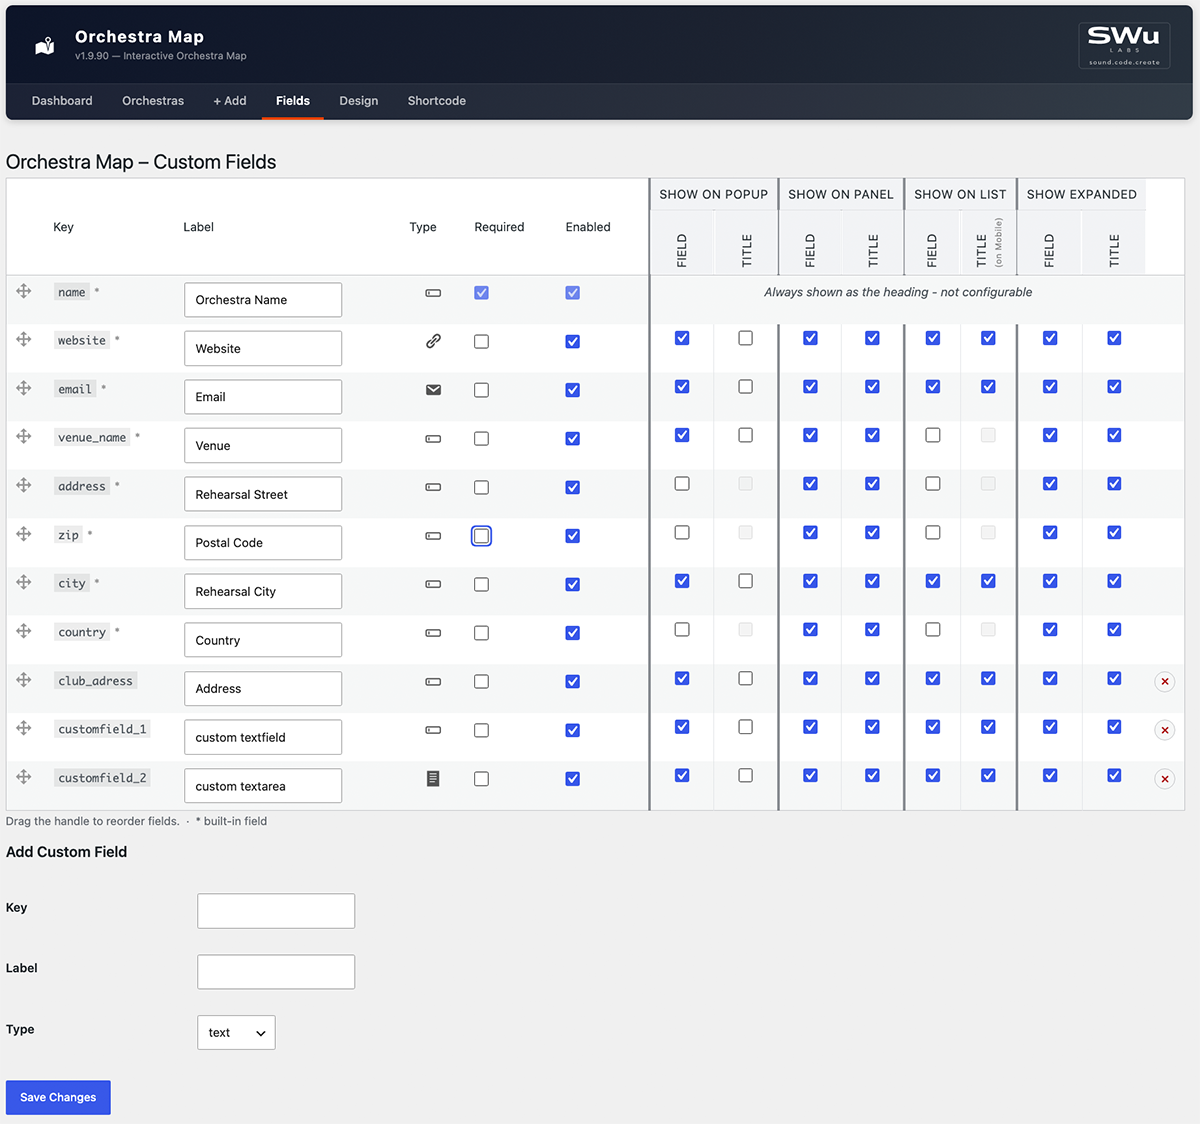Click the envelope type icon for email
Image resolution: width=1200 pixels, height=1124 pixels.
[x=433, y=390]
